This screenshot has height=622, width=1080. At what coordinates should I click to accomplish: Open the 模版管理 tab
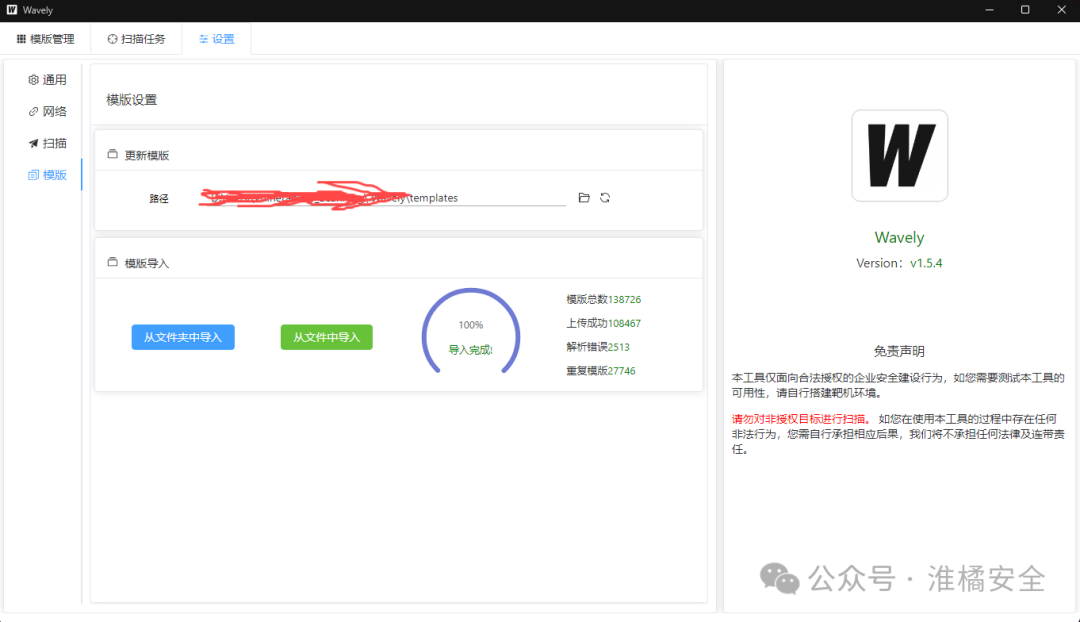point(45,39)
